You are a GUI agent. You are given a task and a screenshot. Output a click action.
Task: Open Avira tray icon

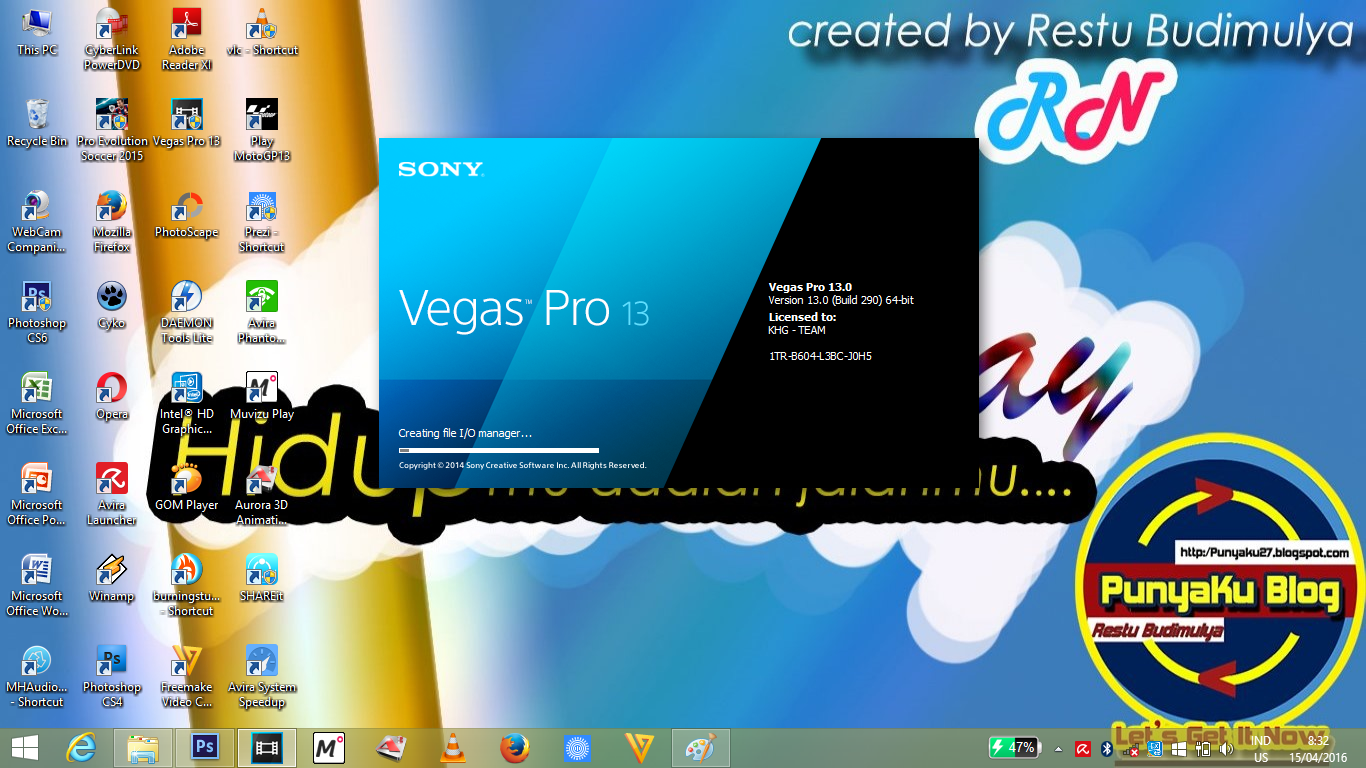coord(1082,749)
